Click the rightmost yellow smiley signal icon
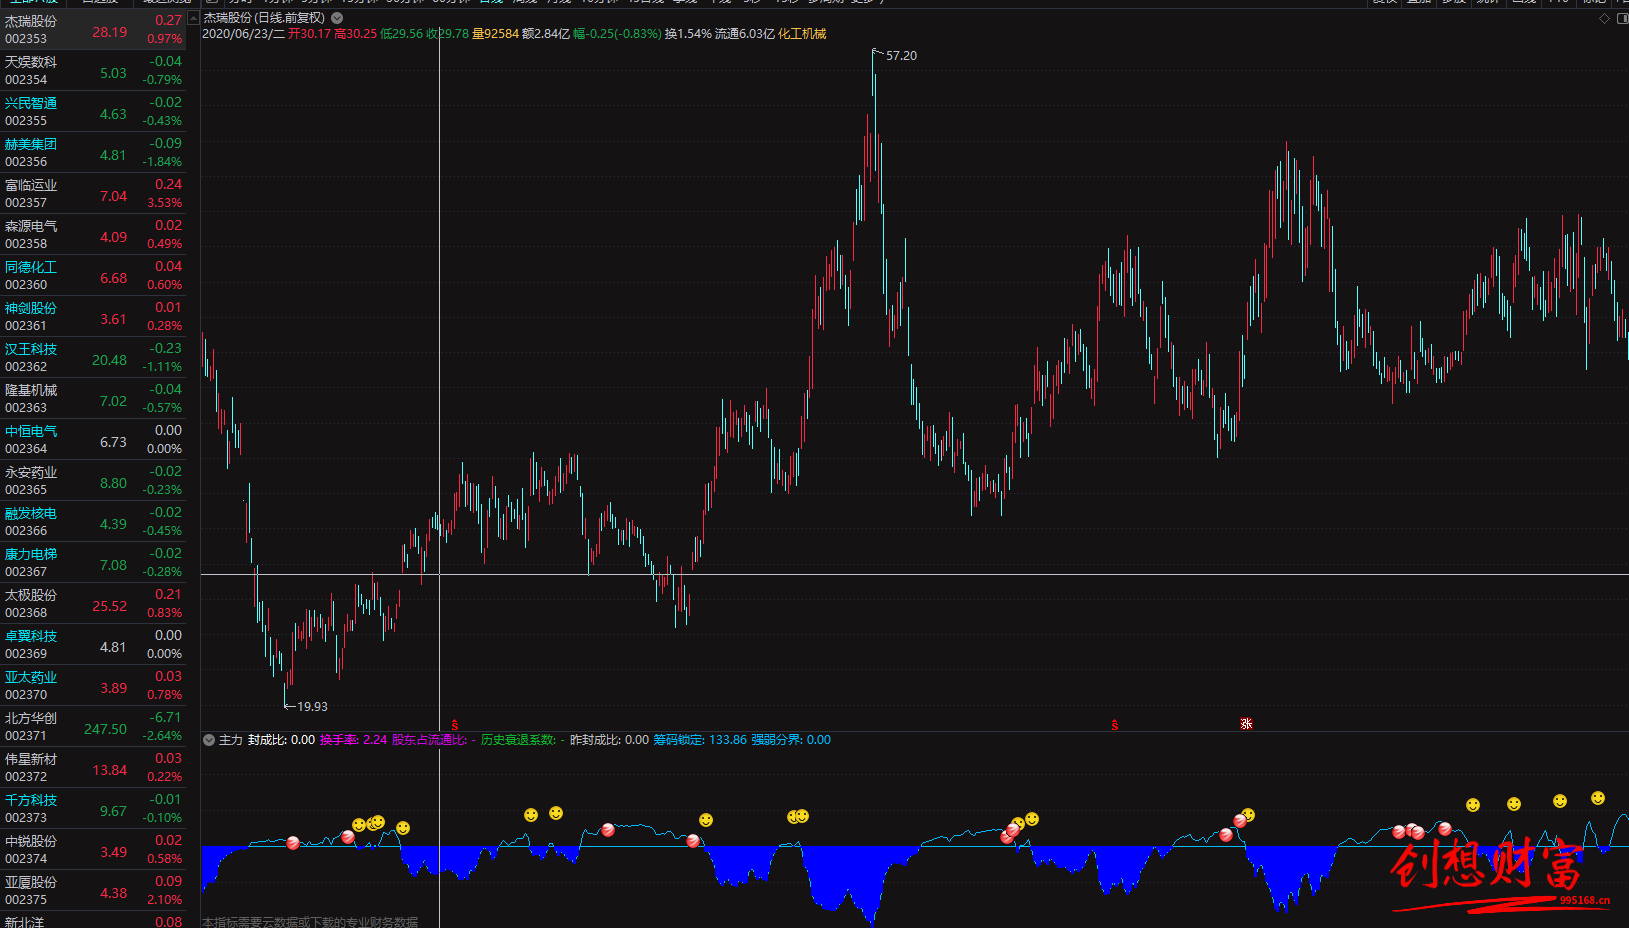 [x=1598, y=798]
